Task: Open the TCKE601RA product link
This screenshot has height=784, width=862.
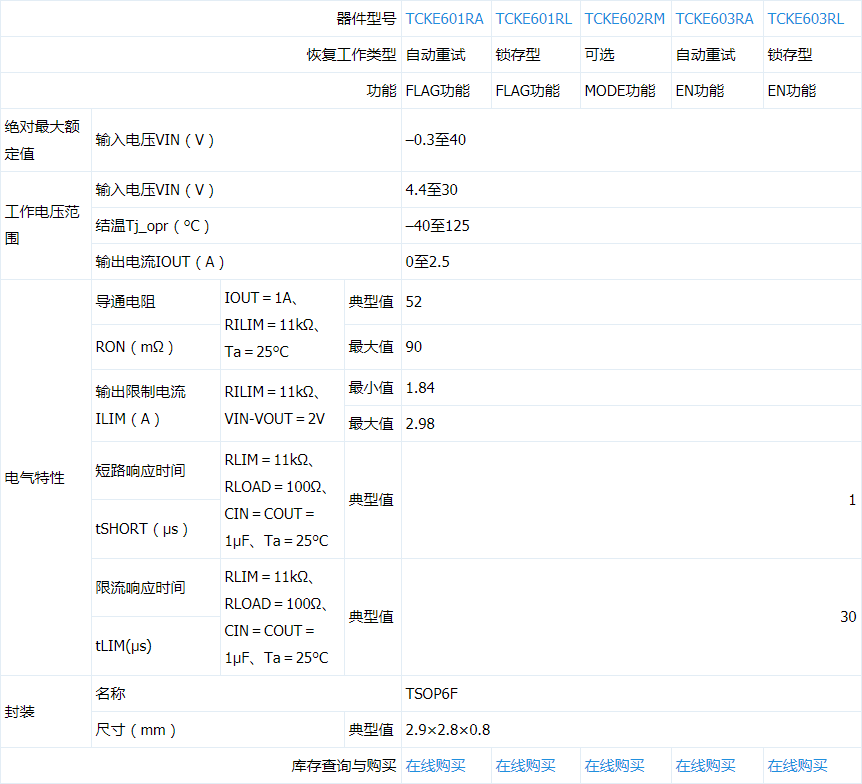Action: coord(442,18)
